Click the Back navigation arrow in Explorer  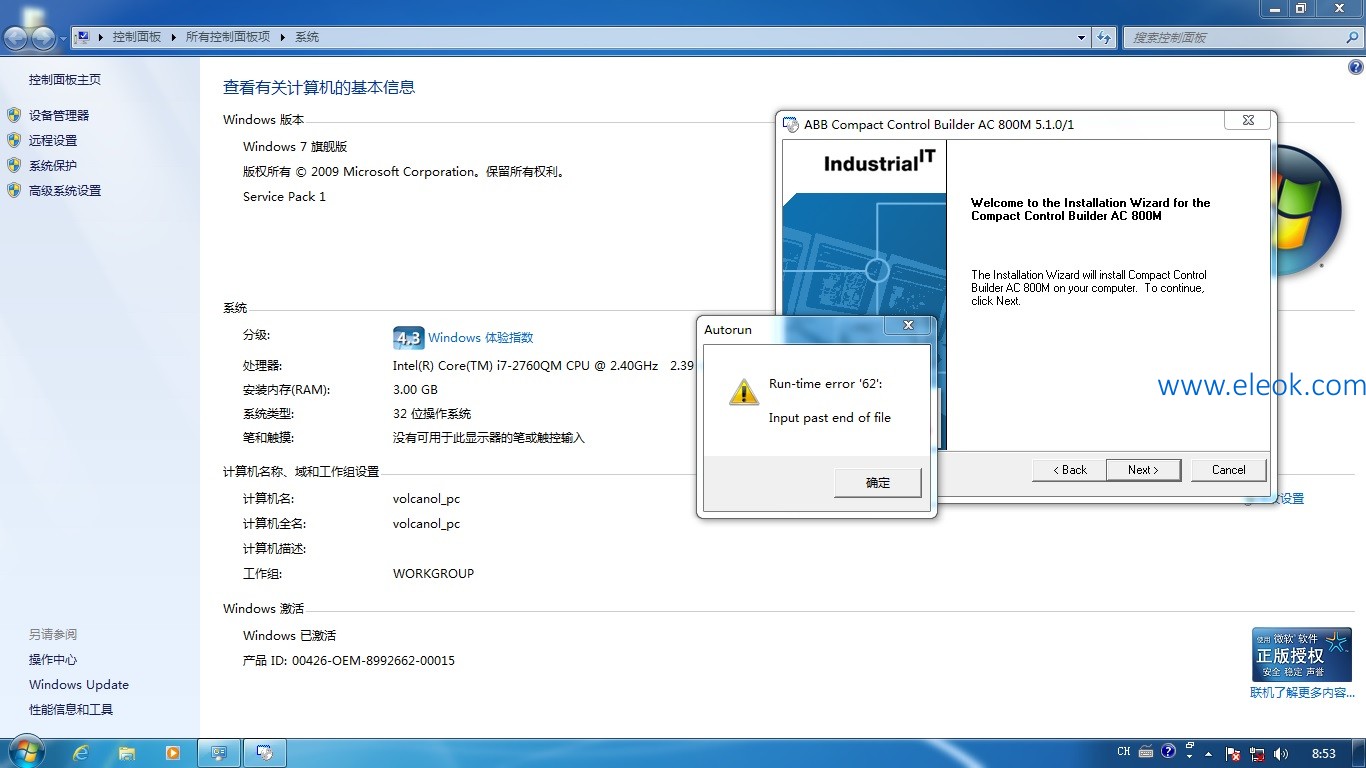tap(16, 38)
